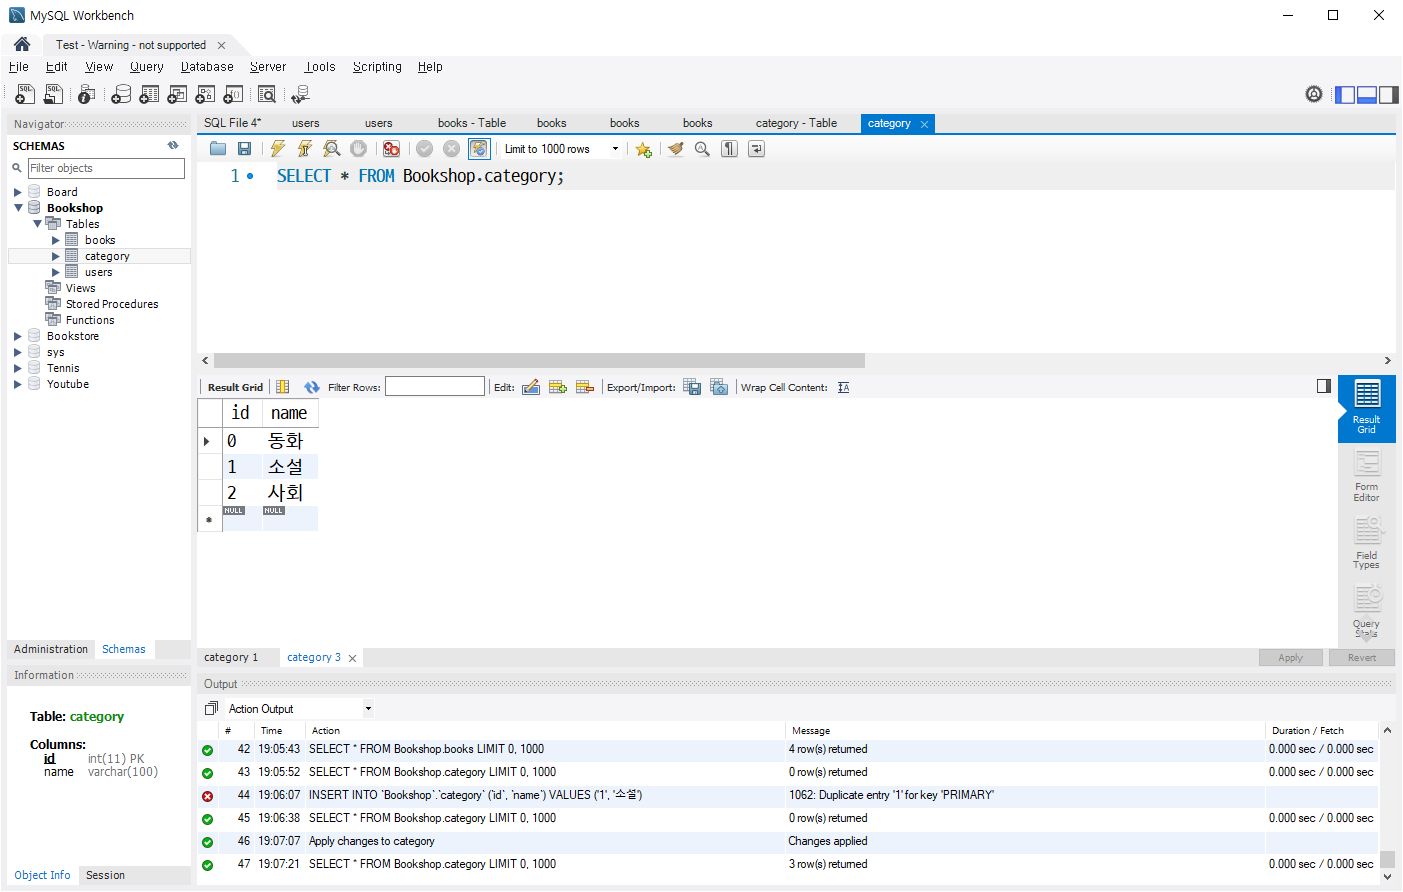The image size is (1403, 892).
Task: Close the category 3 result tab
Action: [352, 658]
